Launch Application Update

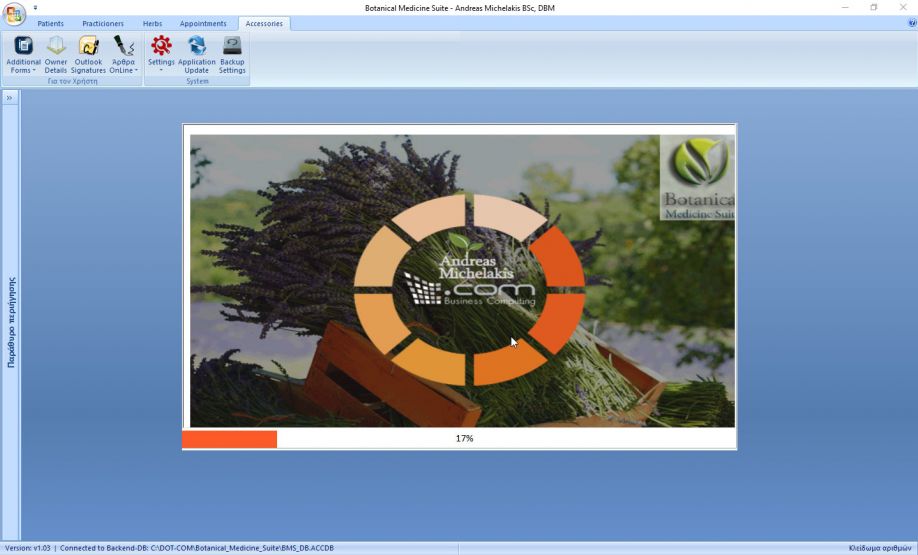197,54
